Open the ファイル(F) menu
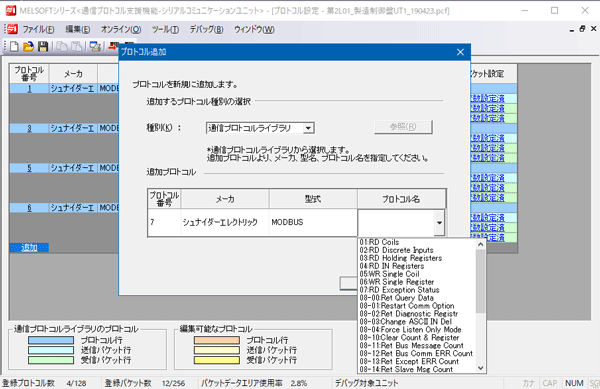The height and width of the screenshot is (389, 600). [x=38, y=29]
